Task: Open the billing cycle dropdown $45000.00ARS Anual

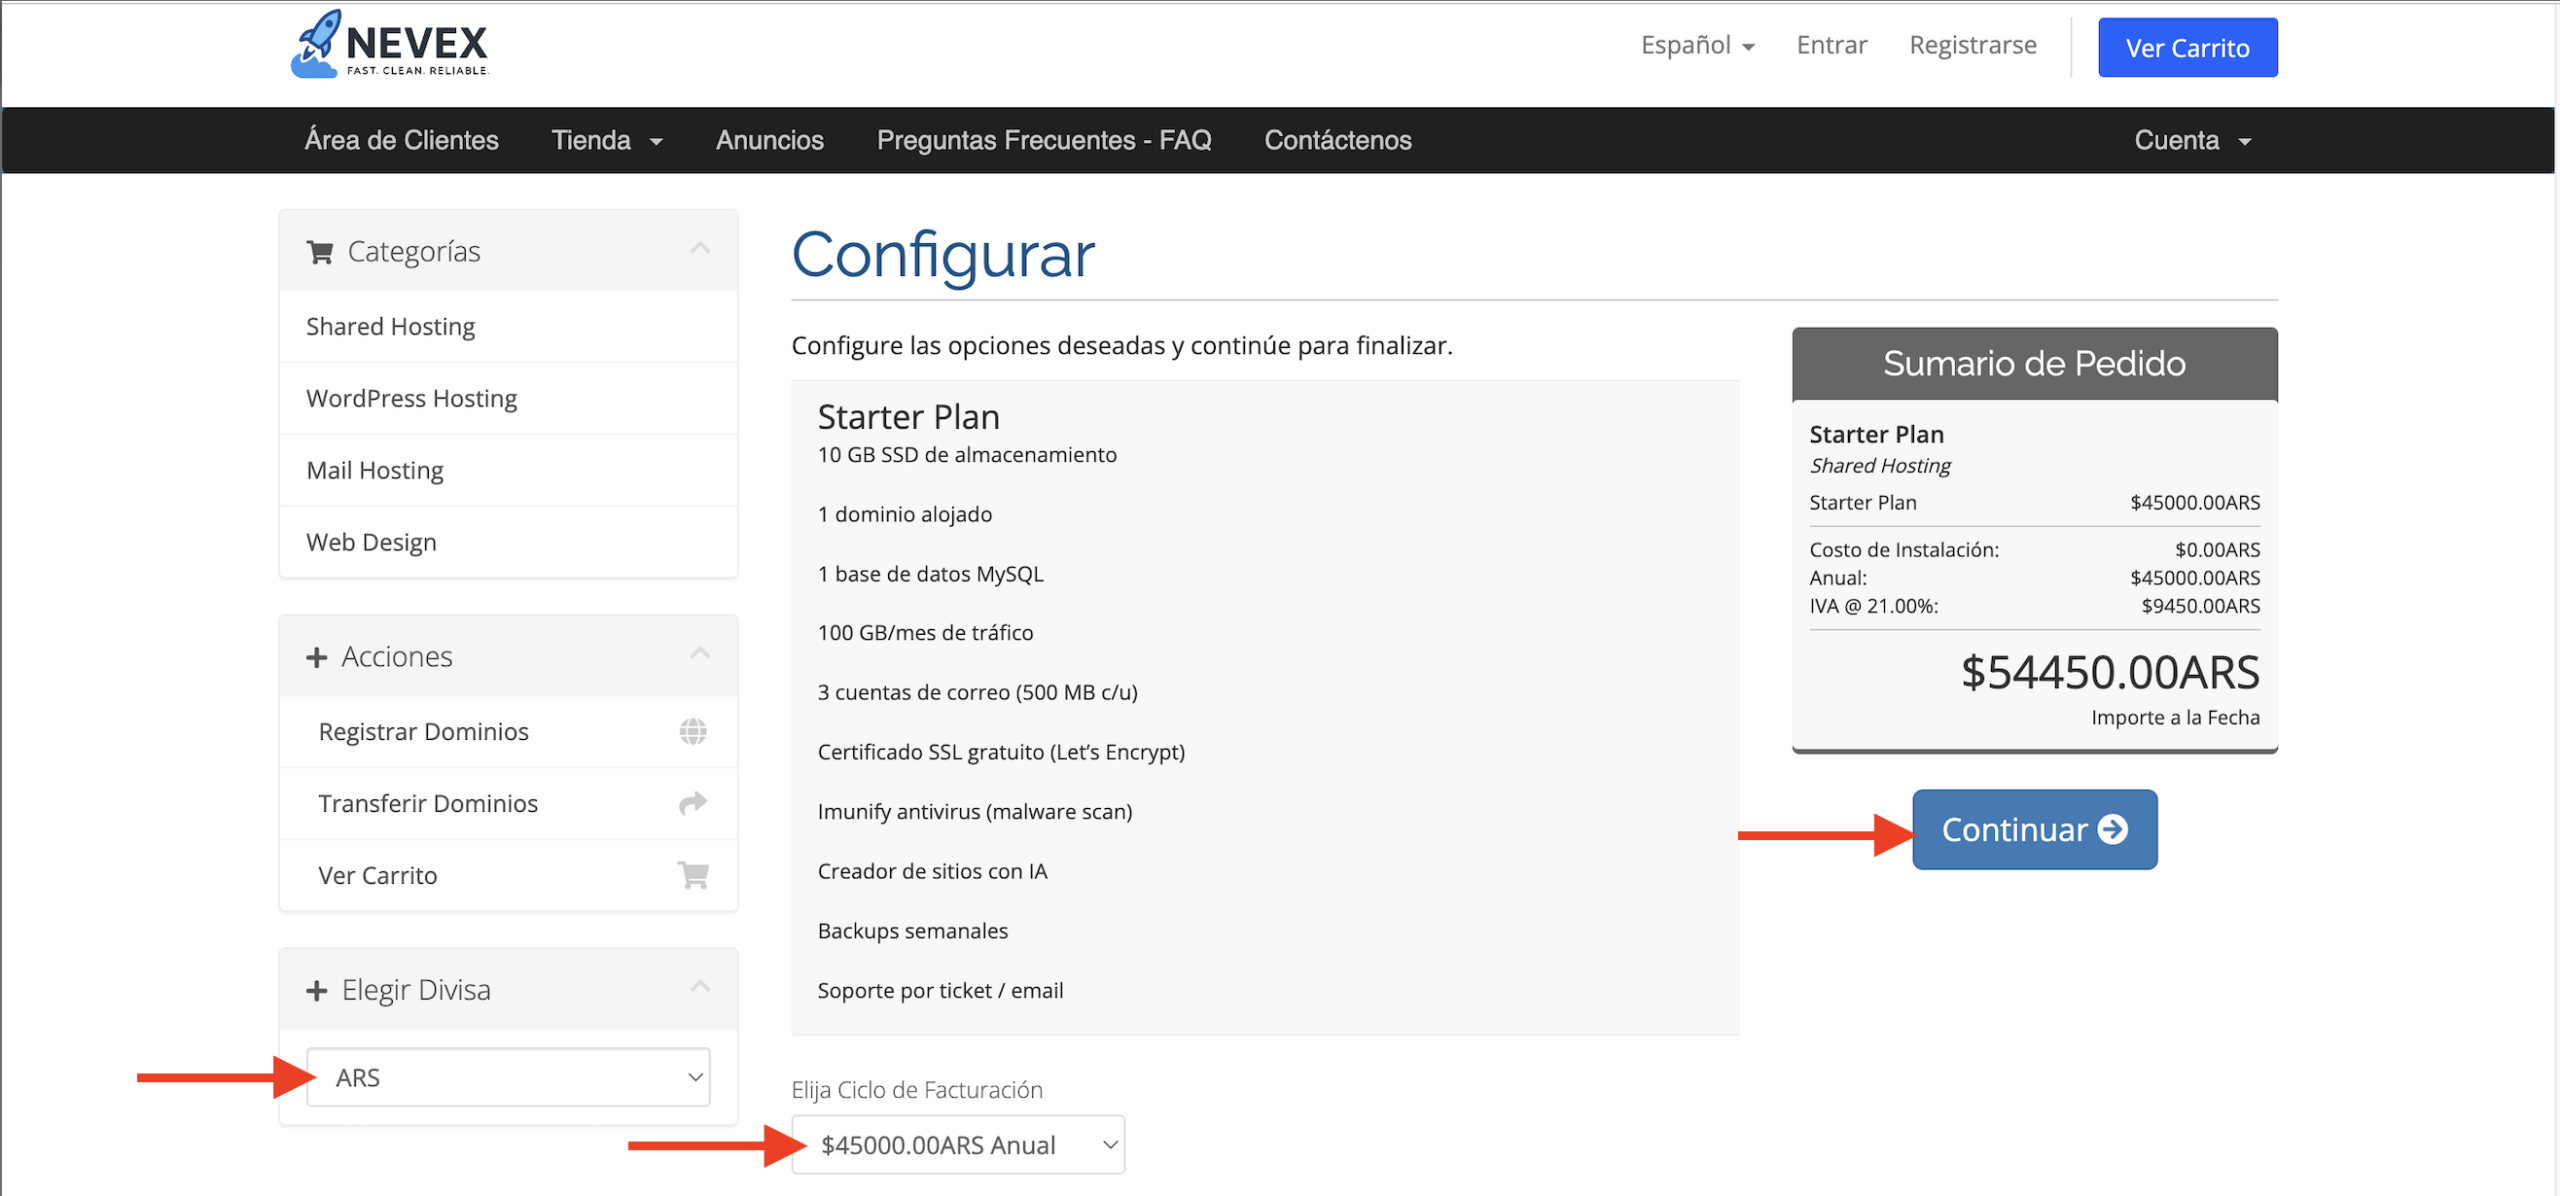Action: (957, 1144)
